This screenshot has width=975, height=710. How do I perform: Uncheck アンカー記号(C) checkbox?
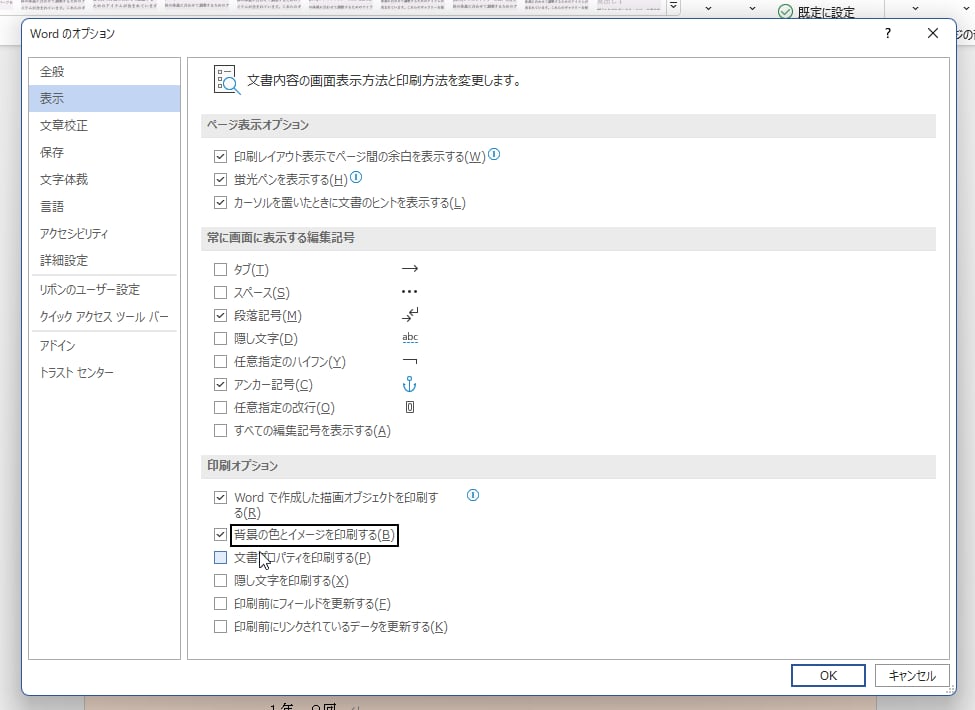pos(220,385)
